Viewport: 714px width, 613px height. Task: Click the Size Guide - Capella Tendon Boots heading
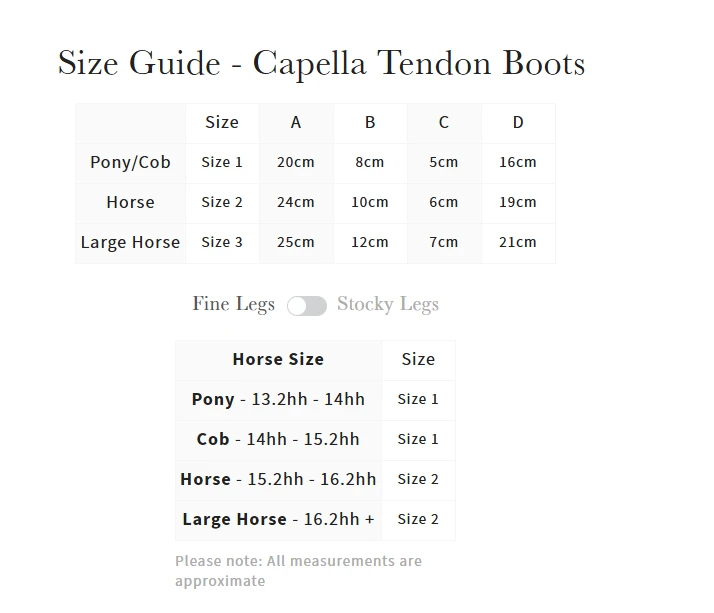tap(321, 63)
